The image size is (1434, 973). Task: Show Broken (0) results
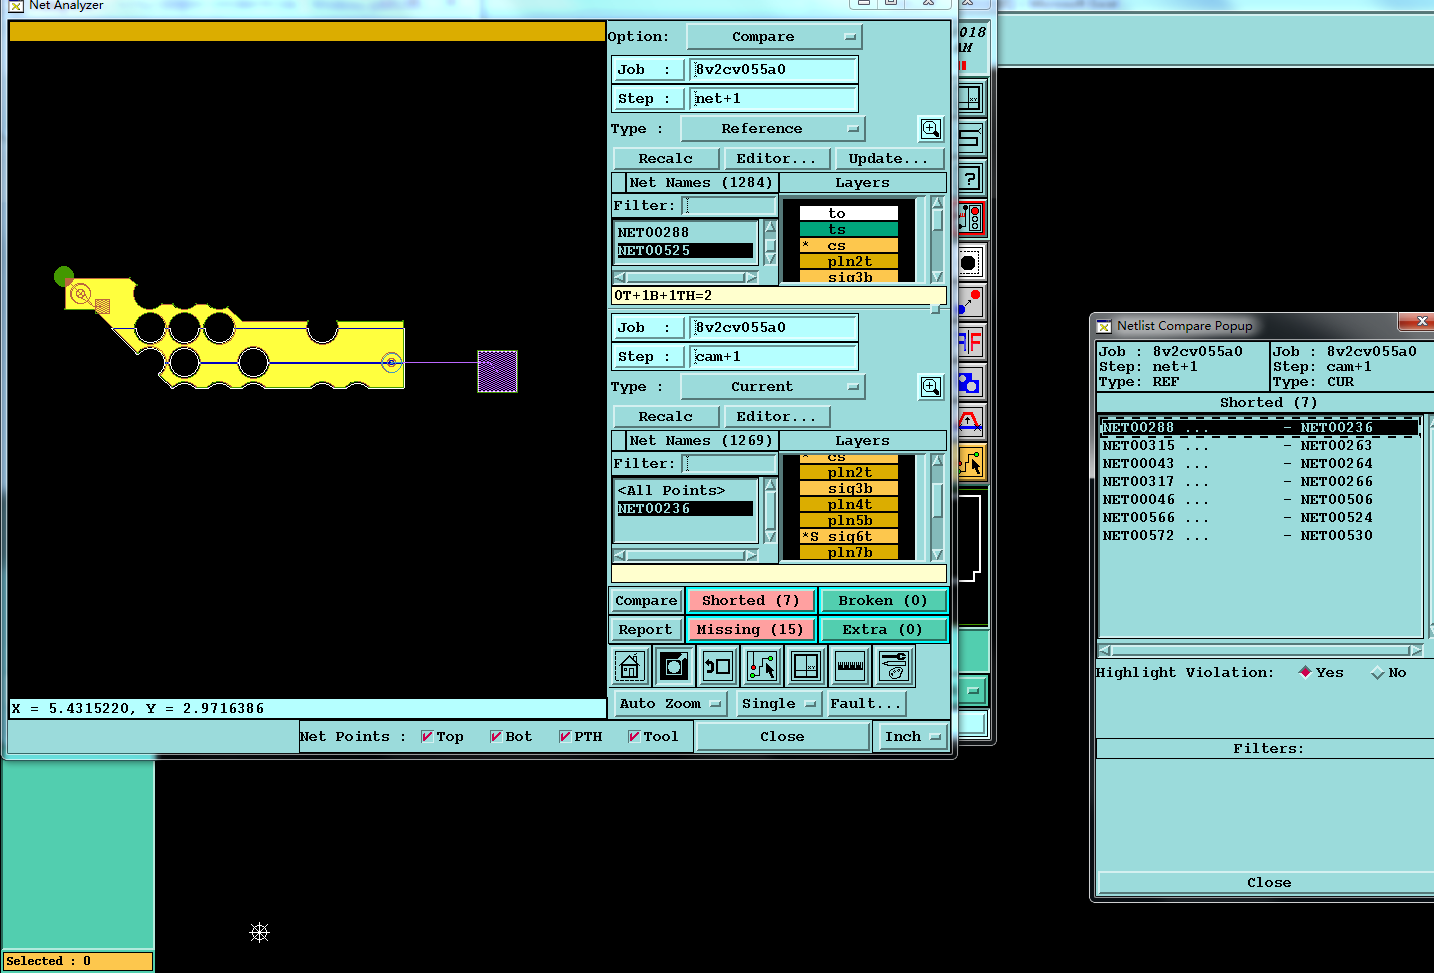[883, 601]
